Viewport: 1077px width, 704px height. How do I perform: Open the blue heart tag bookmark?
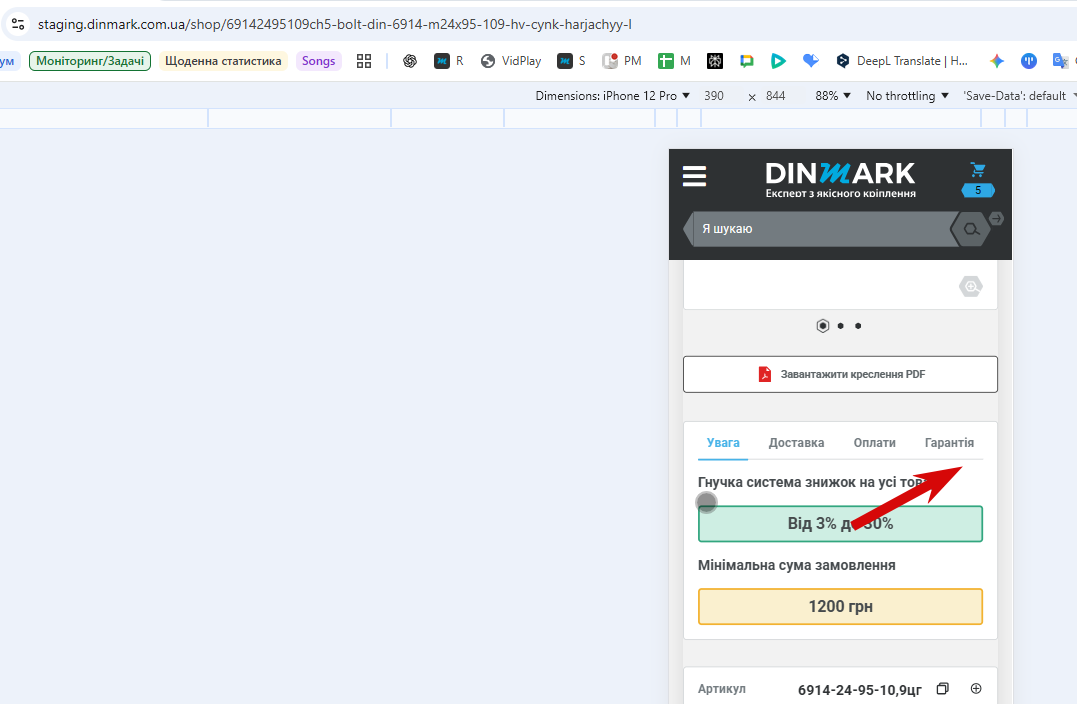click(810, 61)
